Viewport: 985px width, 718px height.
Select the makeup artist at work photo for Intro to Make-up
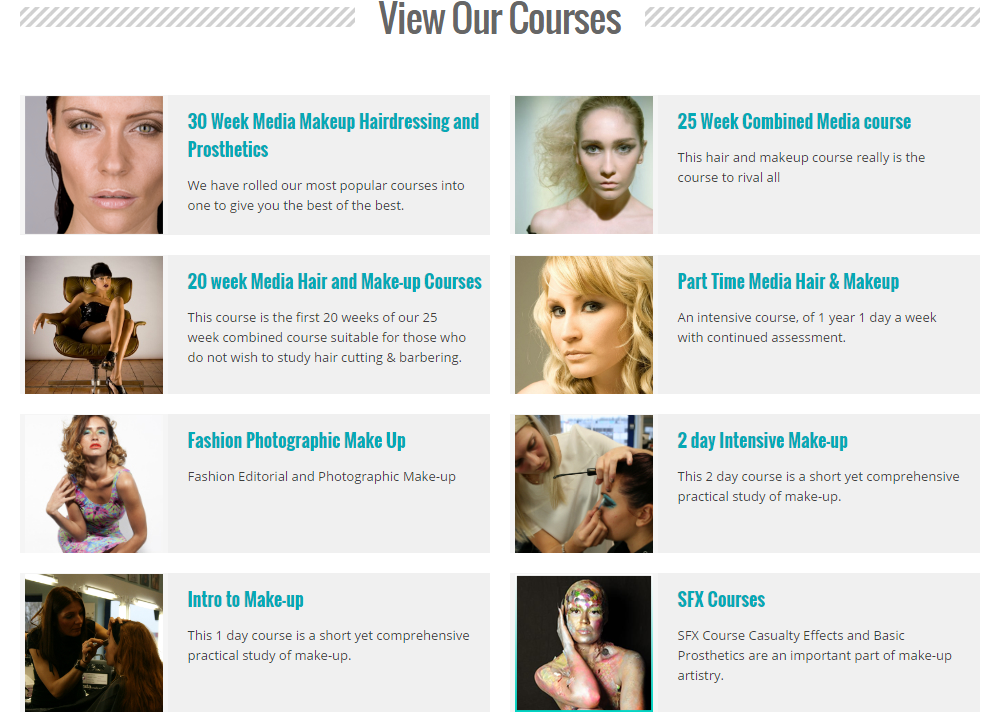pyautogui.click(x=94, y=643)
